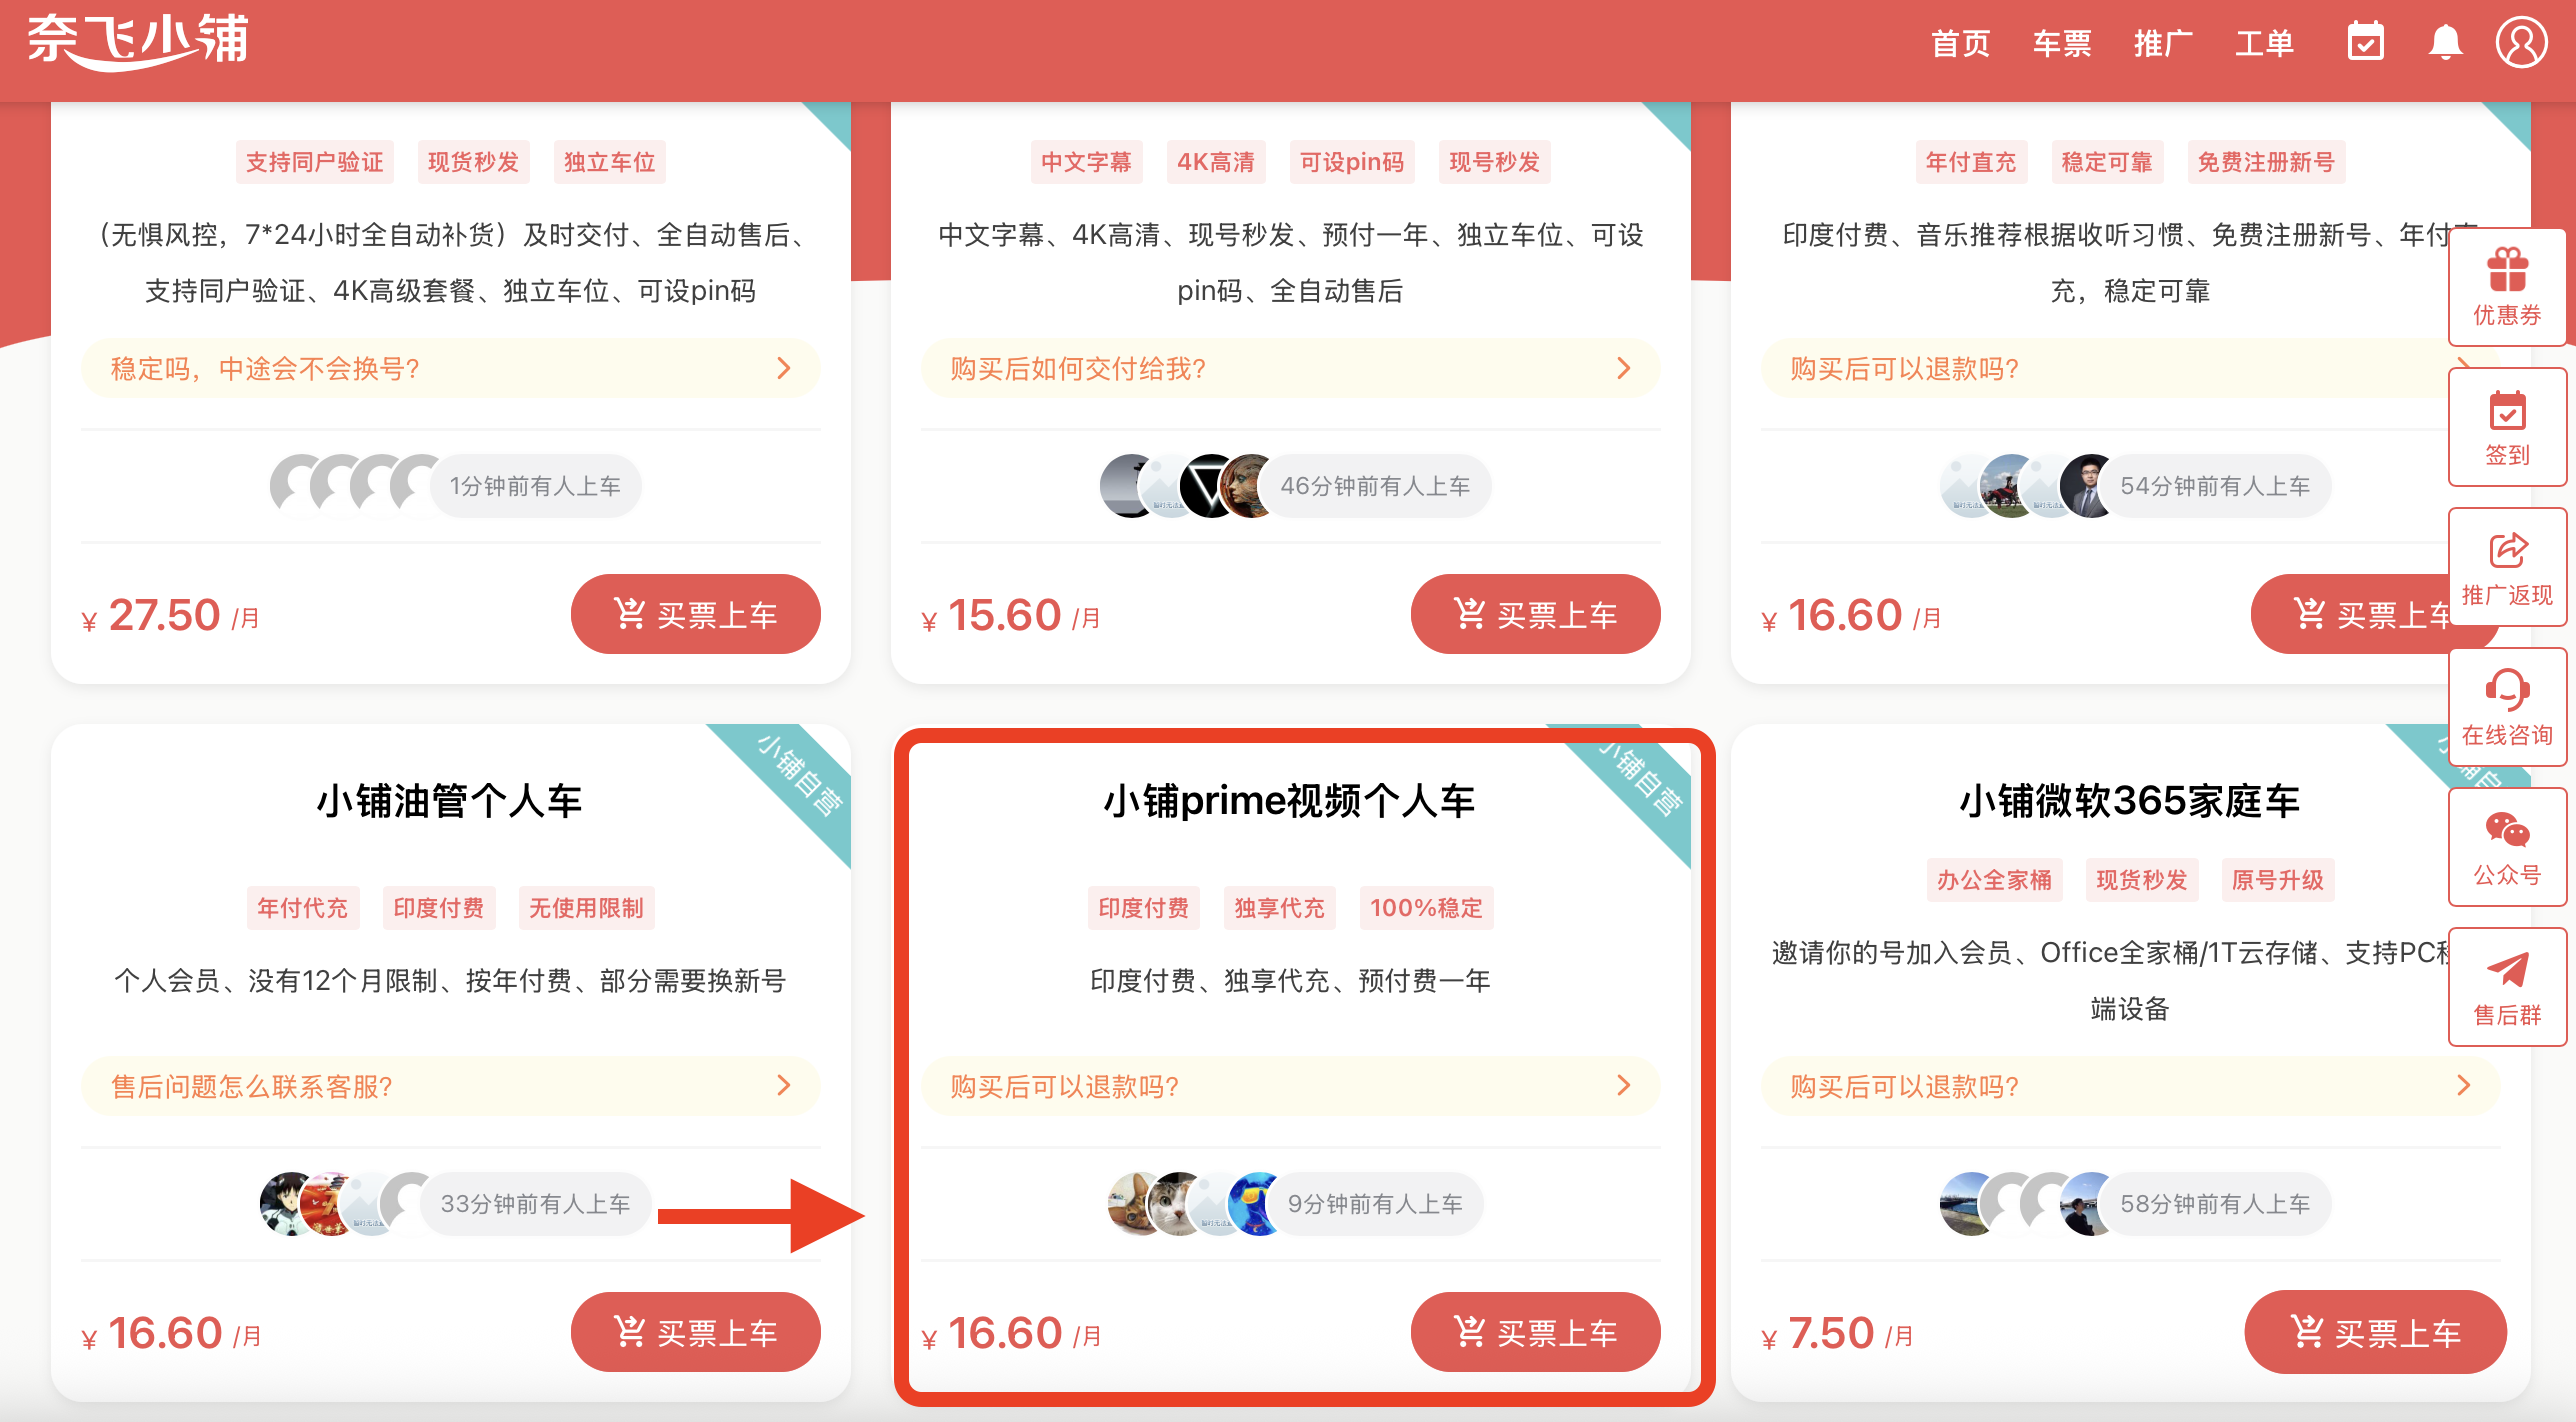Viewport: 2576px width, 1422px height.
Task: Open the calendar check-in icon in header
Action: [x=2366, y=43]
